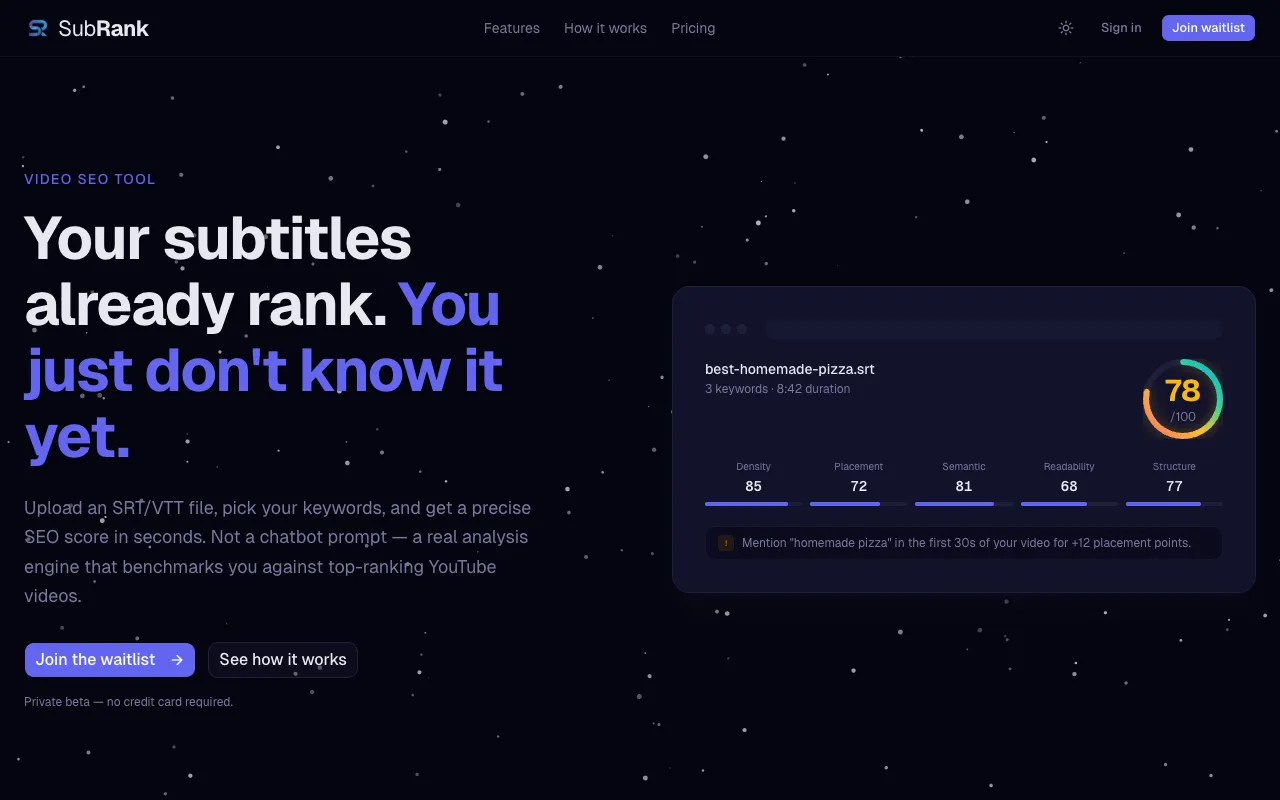Click the Density score 85
This screenshot has height=800, width=1280.
[753, 486]
